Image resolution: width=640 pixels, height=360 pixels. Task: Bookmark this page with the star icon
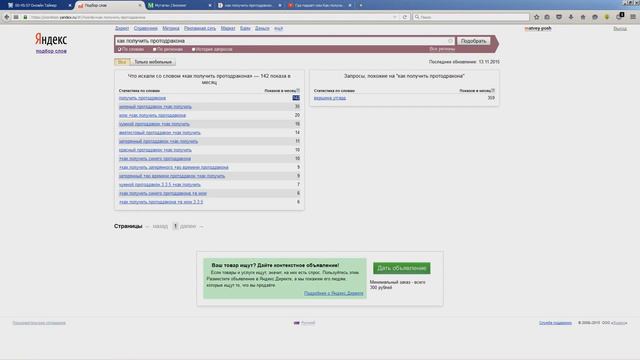536,17
